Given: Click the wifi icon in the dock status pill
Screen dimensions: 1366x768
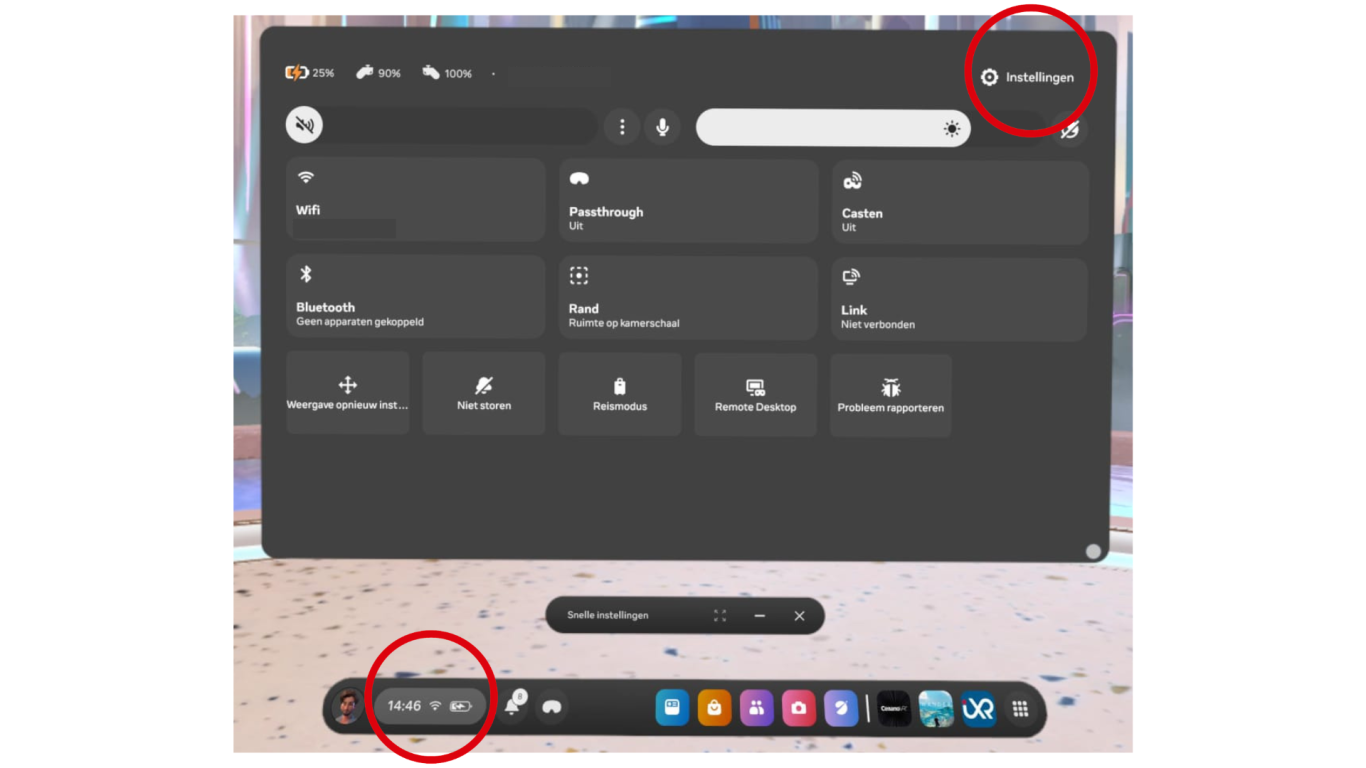Looking at the screenshot, I should [x=435, y=706].
